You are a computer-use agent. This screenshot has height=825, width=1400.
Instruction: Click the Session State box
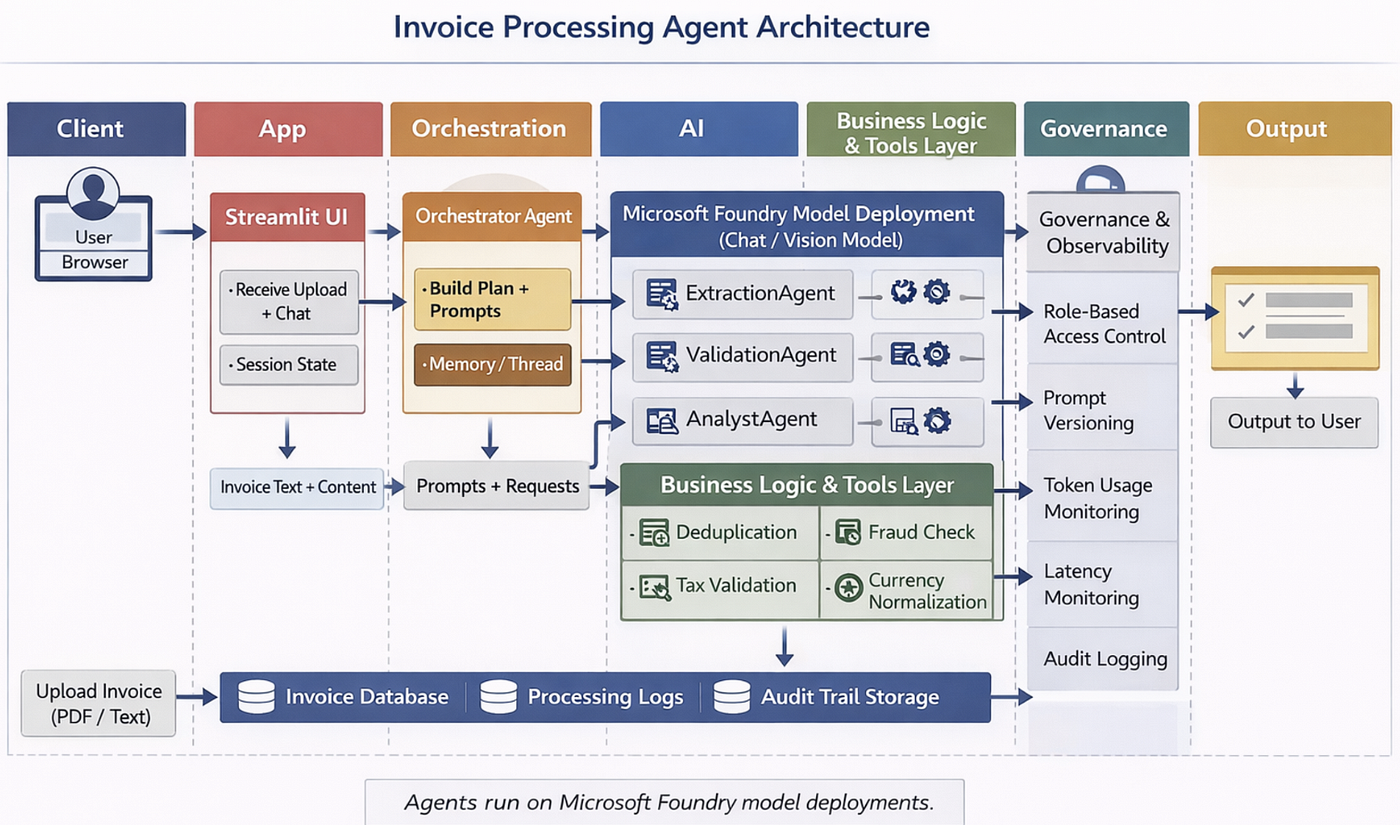pyautogui.click(x=289, y=365)
